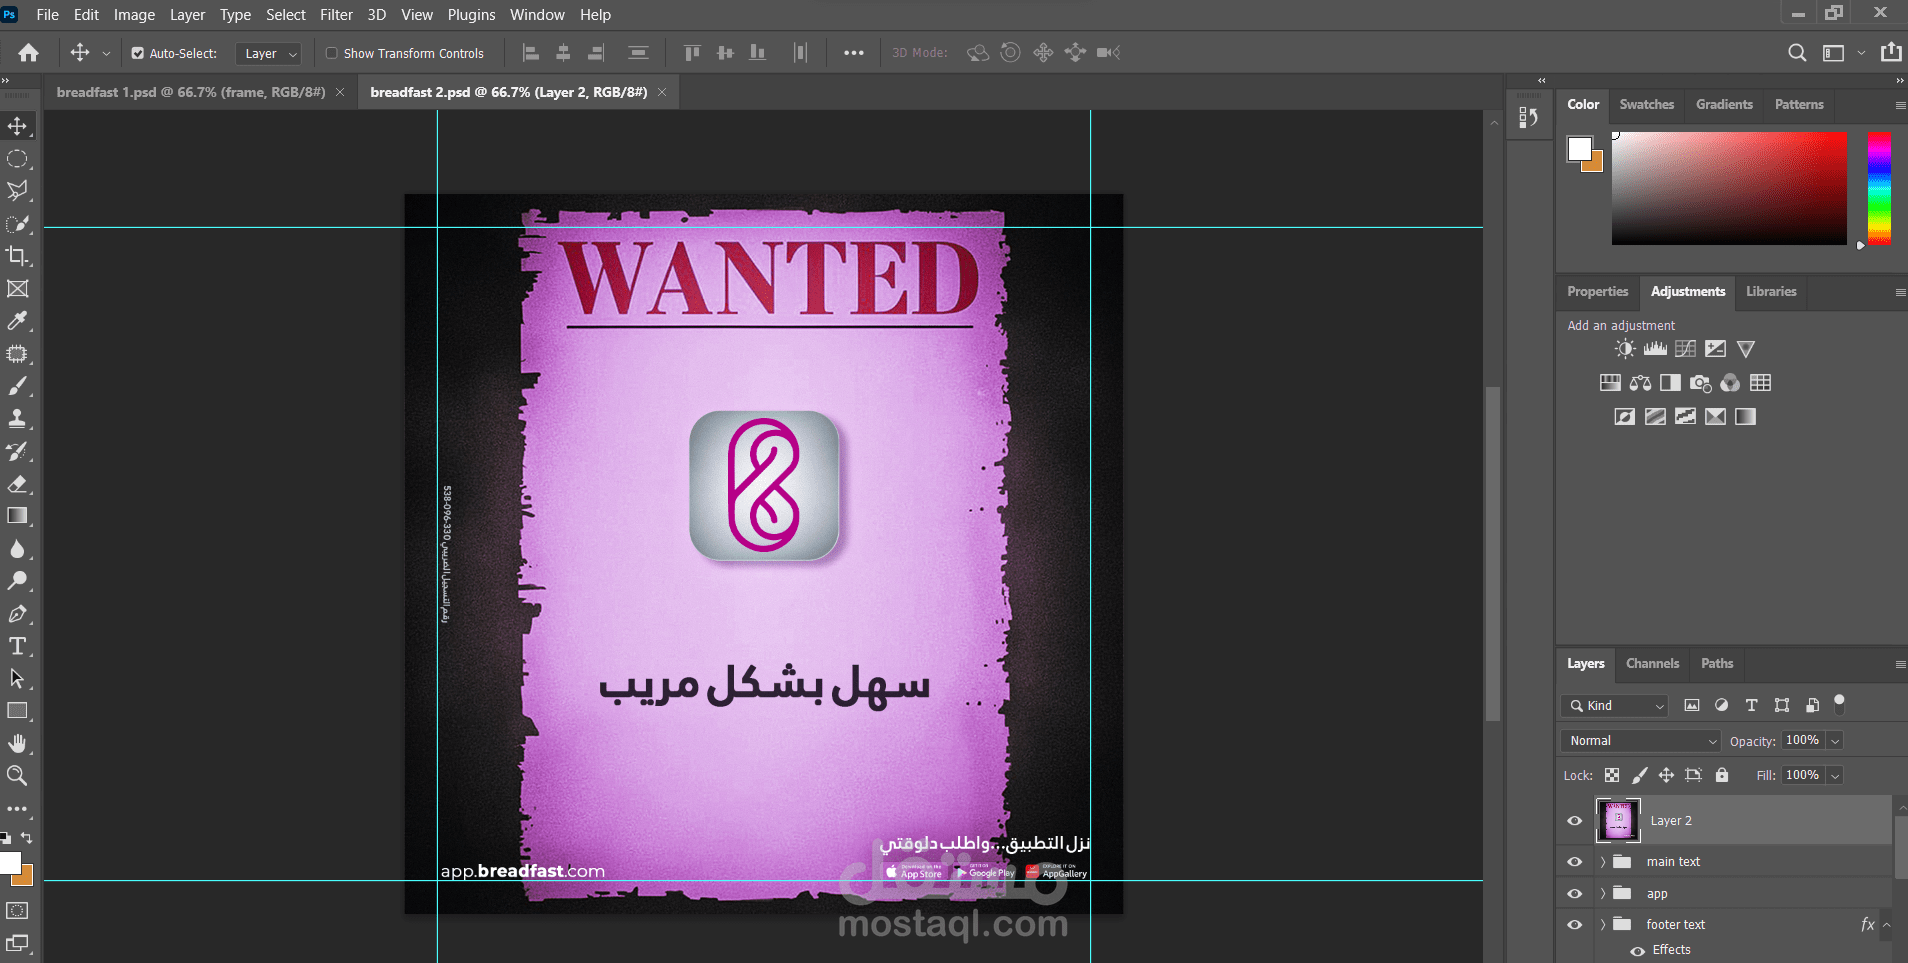Image resolution: width=1908 pixels, height=963 pixels.
Task: Select the Path Selection tool
Action: click(17, 678)
